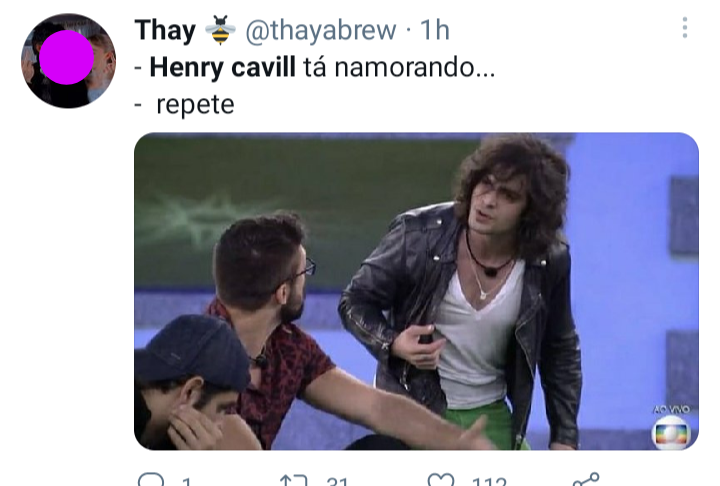Click the like count 112
Image resolution: width=720 pixels, height=486 pixels.
[x=489, y=481]
